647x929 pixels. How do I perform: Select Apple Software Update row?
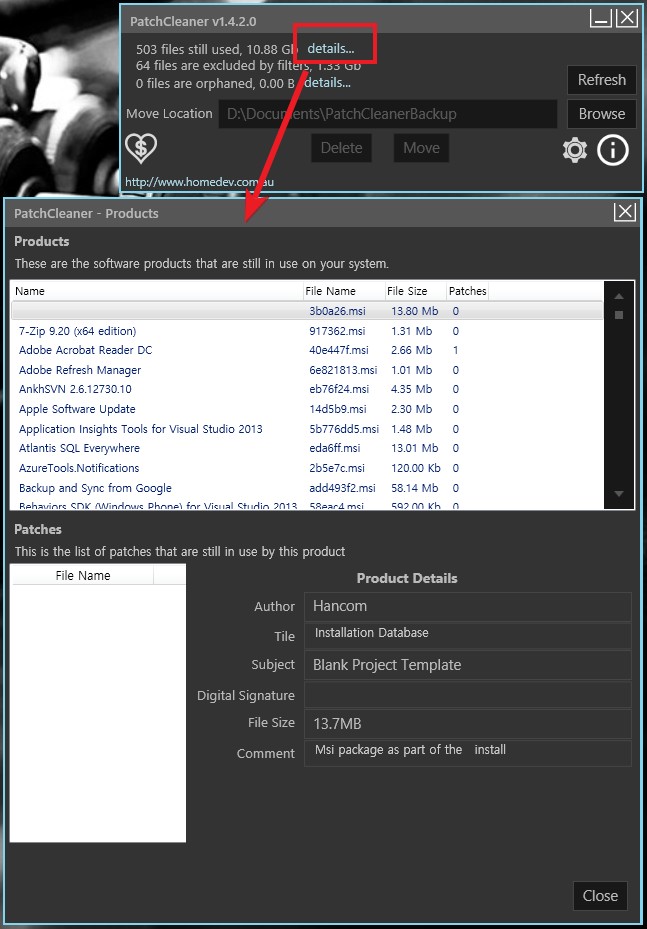point(307,409)
